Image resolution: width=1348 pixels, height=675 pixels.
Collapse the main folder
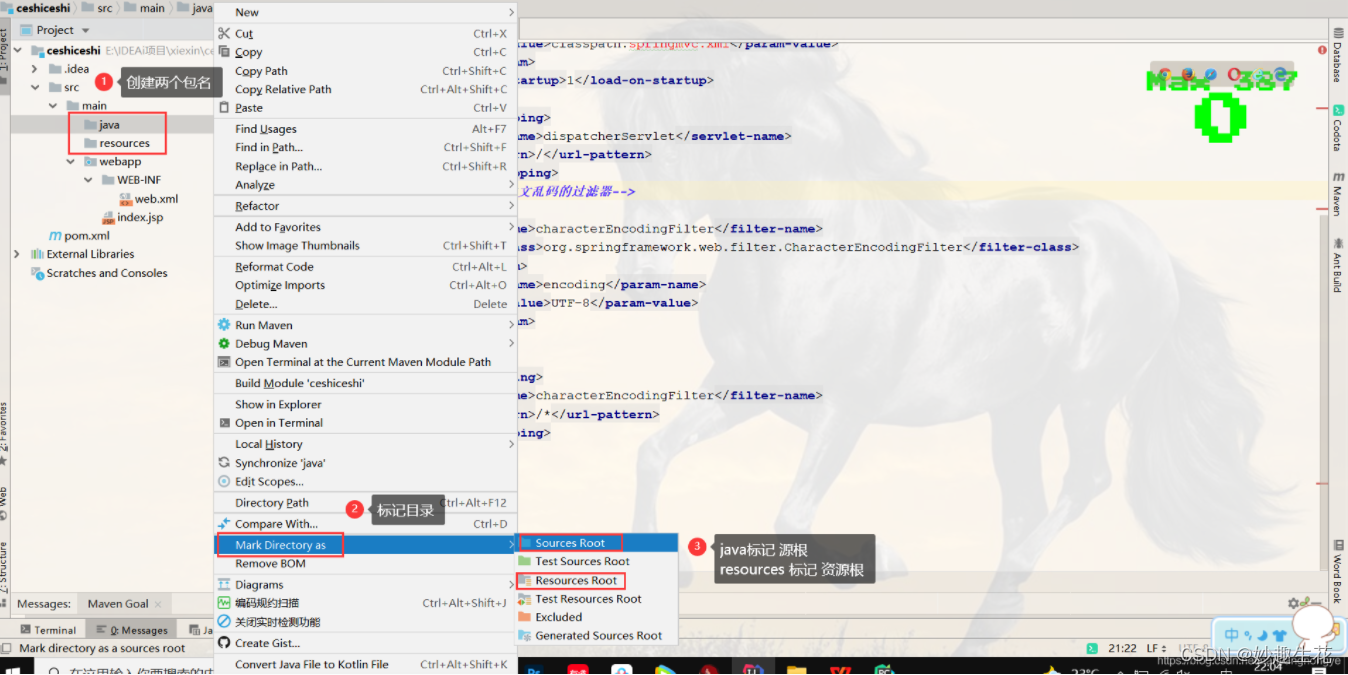click(x=53, y=106)
